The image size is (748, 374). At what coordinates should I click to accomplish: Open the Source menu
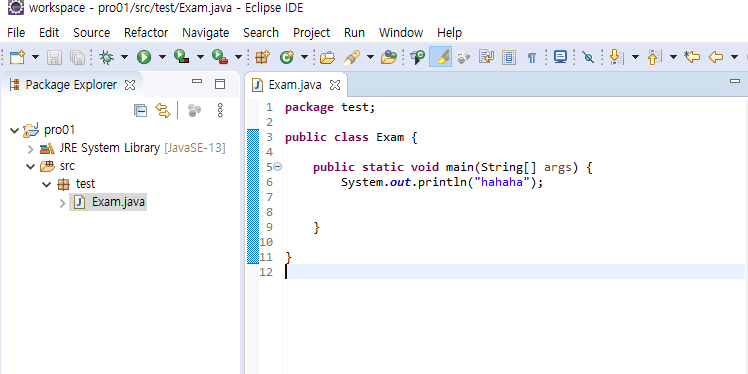pyautogui.click(x=92, y=32)
